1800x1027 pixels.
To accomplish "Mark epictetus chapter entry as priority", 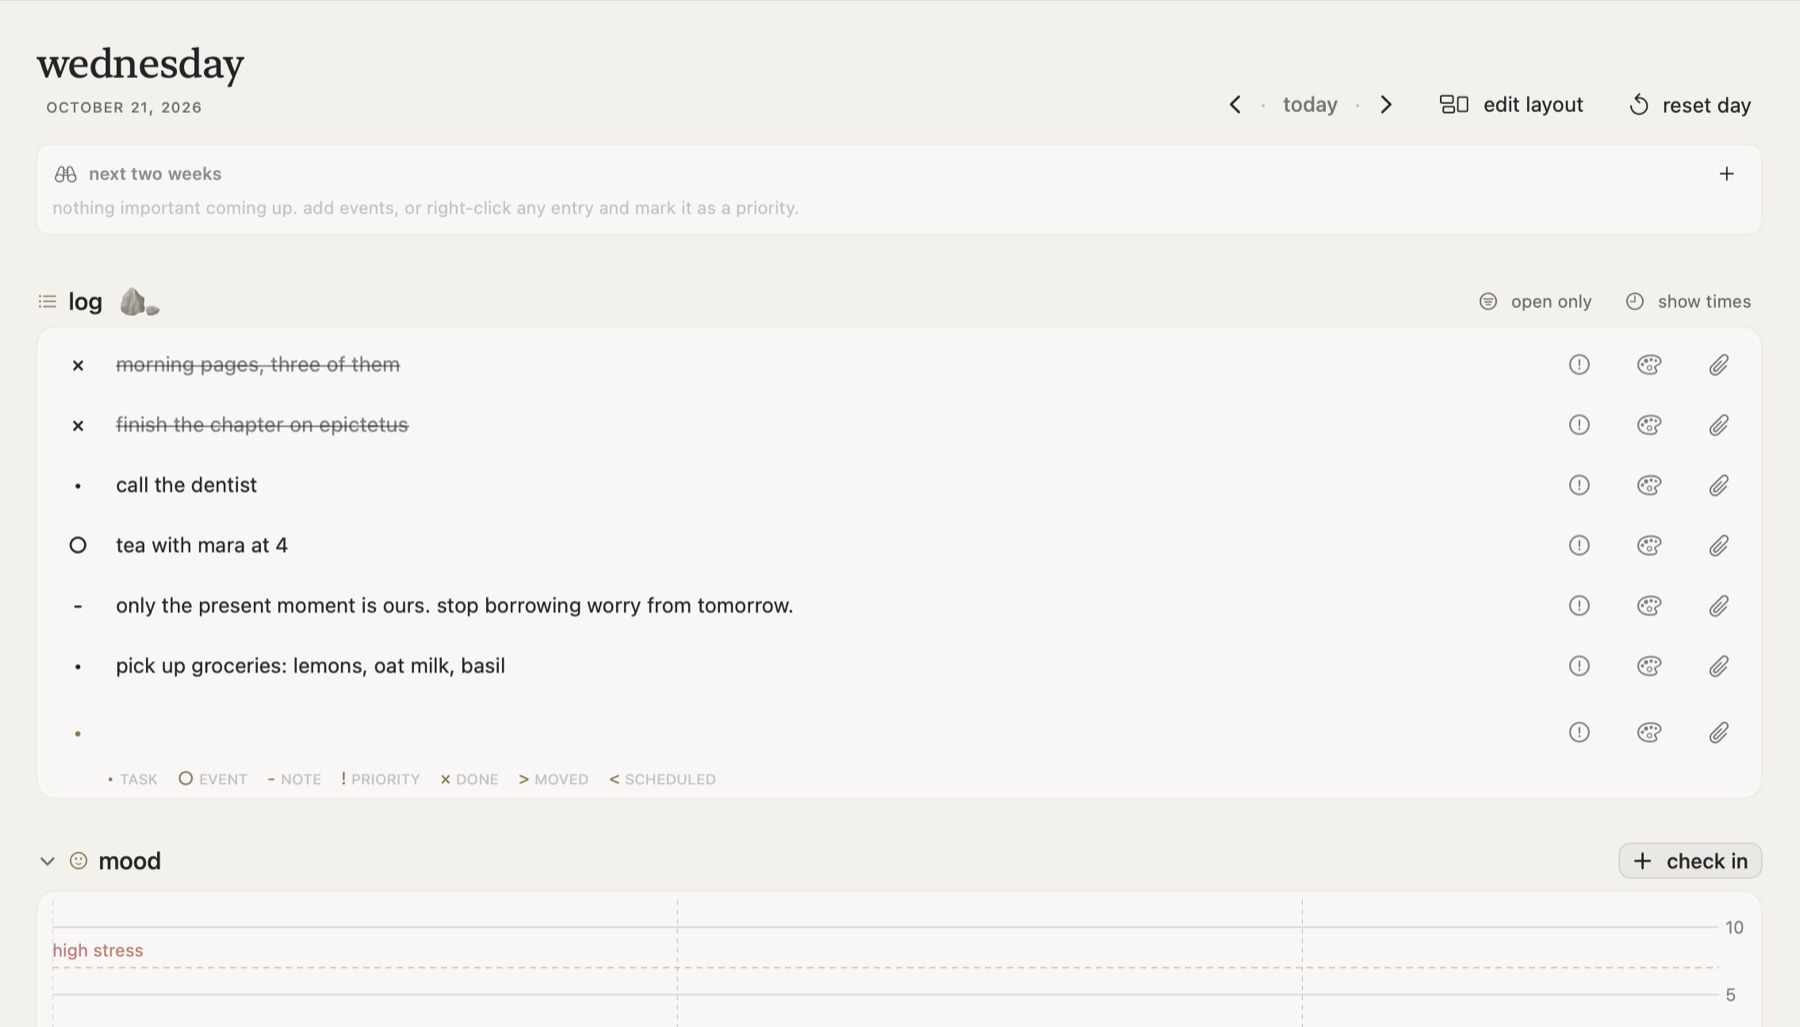I will click(1579, 425).
